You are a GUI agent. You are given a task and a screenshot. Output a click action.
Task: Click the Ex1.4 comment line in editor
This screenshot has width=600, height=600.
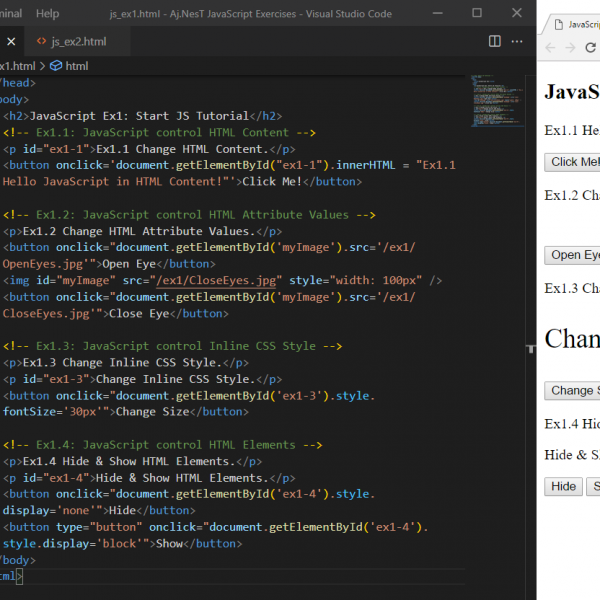click(x=162, y=445)
